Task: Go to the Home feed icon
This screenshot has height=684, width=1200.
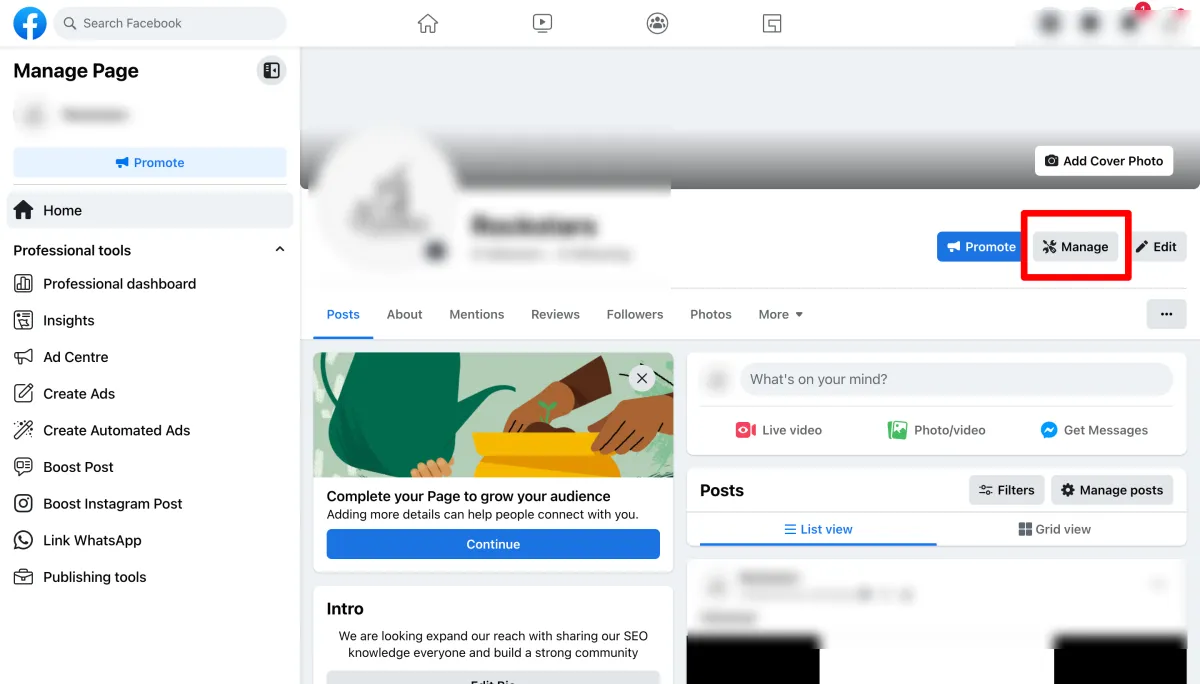Action: pyautogui.click(x=428, y=23)
